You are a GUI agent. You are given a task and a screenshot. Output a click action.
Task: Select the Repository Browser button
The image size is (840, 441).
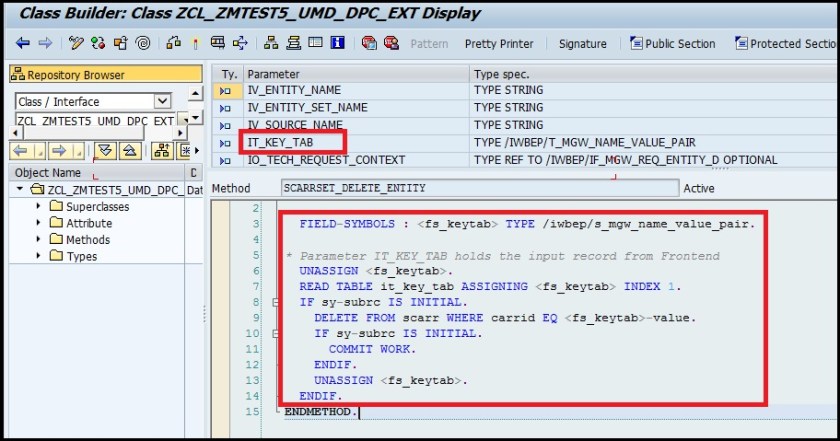[106, 74]
